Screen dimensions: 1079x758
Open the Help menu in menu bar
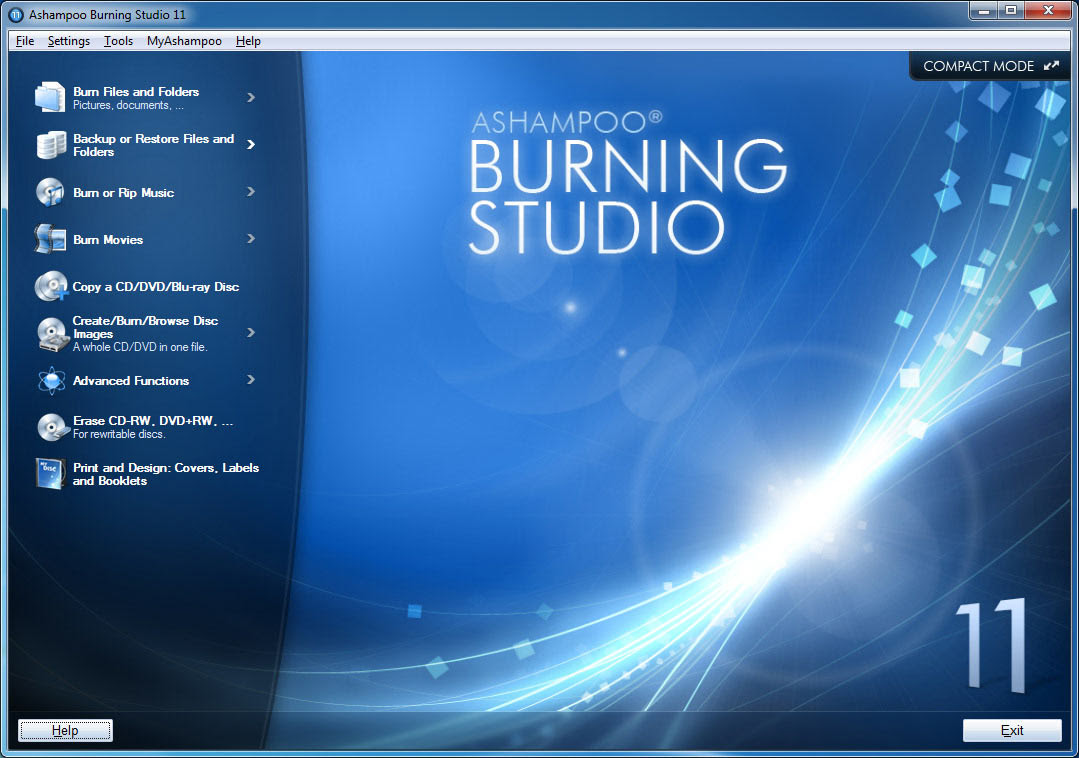click(248, 41)
